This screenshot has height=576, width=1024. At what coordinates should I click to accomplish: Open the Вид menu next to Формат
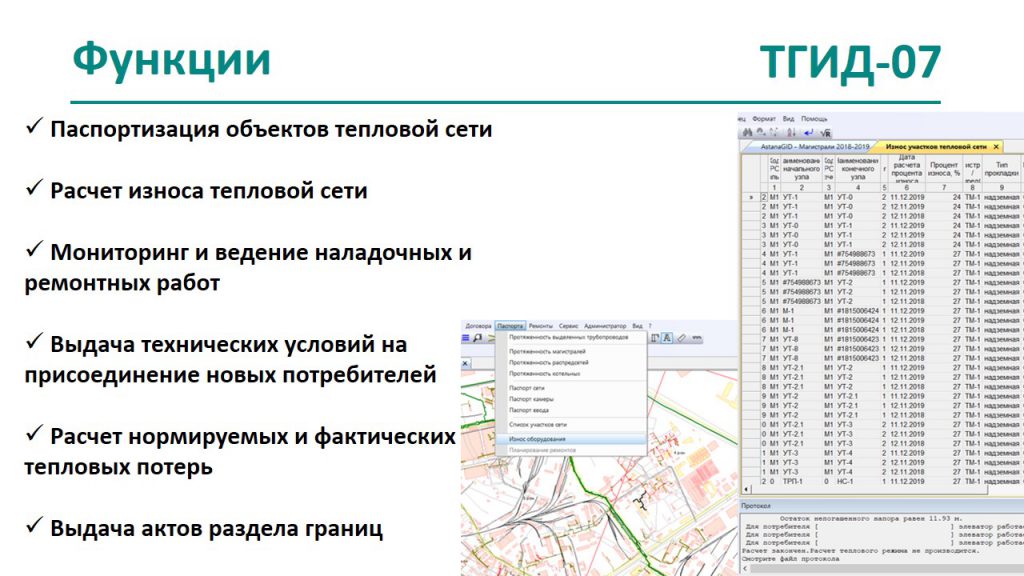788,119
